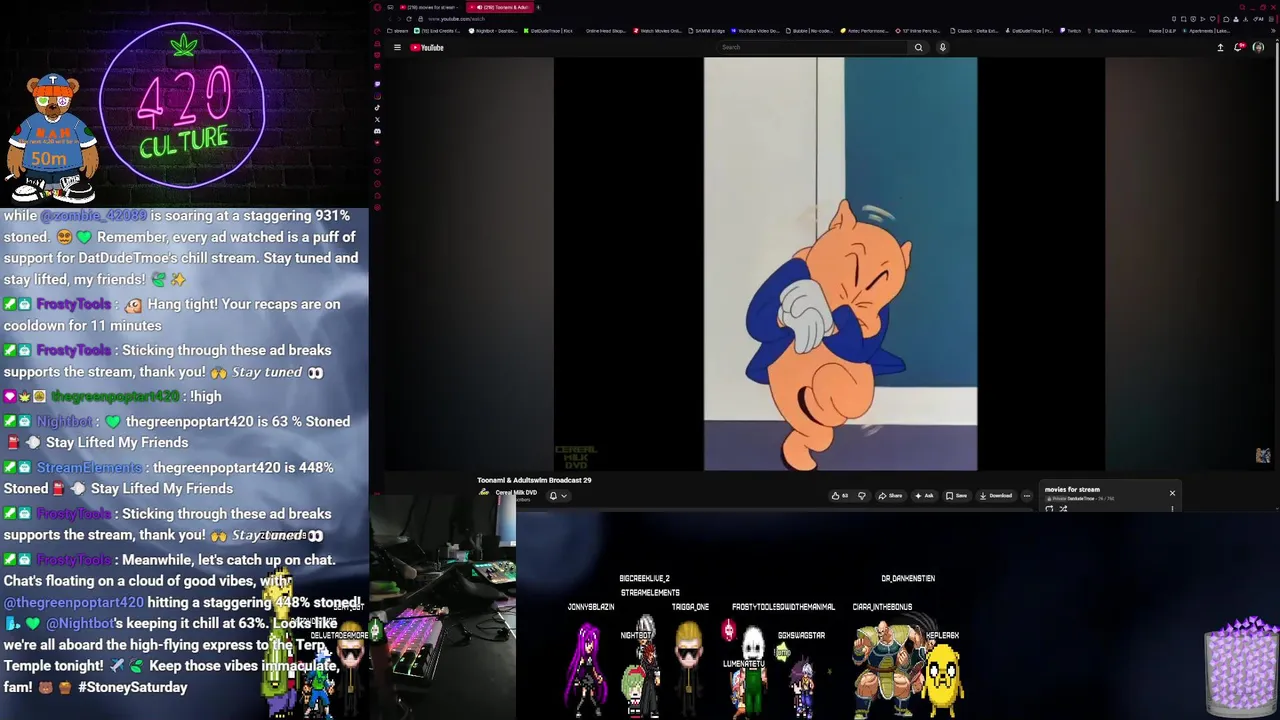The height and width of the screenshot is (720, 1280).
Task: Focus the YouTube search box
Action: click(814, 47)
